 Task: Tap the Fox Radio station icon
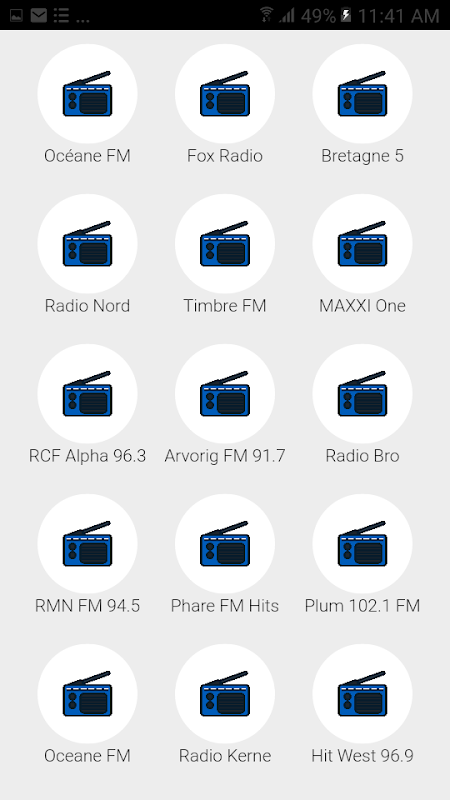point(225,94)
